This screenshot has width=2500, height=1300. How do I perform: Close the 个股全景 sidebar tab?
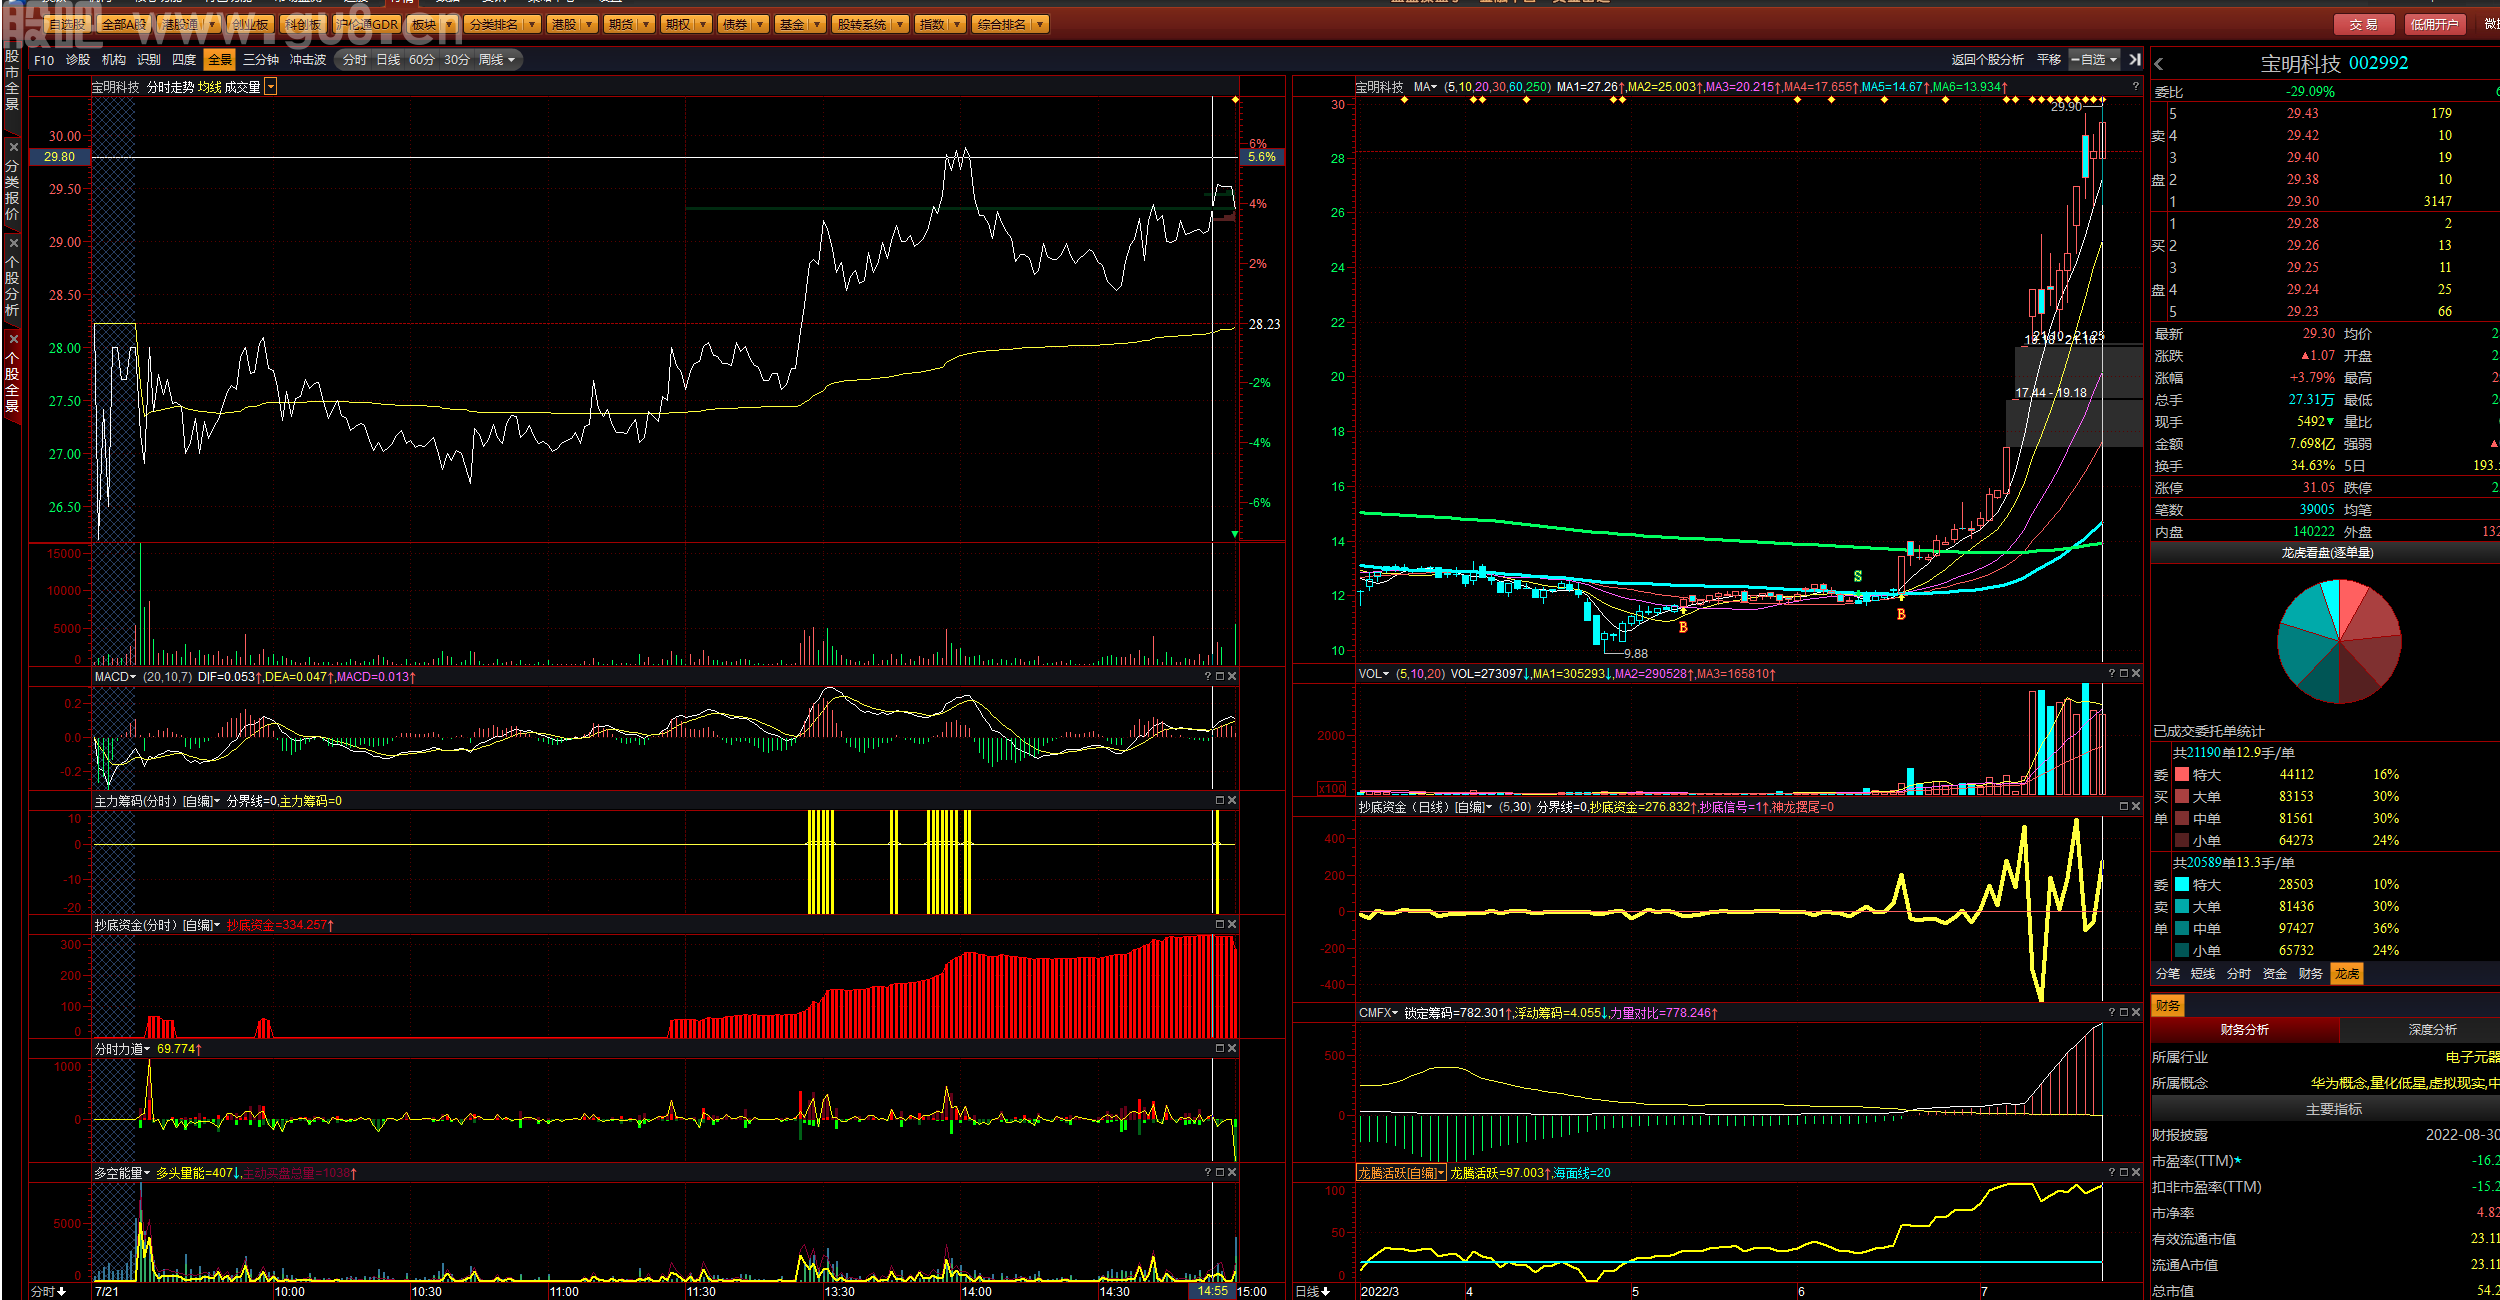[13, 339]
